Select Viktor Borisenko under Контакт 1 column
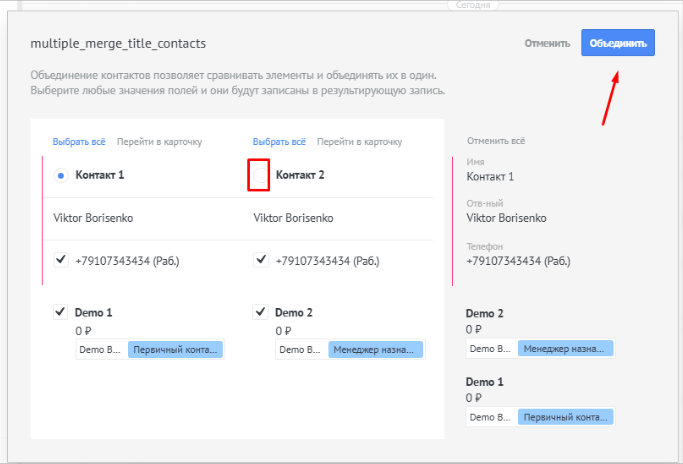This screenshot has width=683, height=464. coord(93,218)
